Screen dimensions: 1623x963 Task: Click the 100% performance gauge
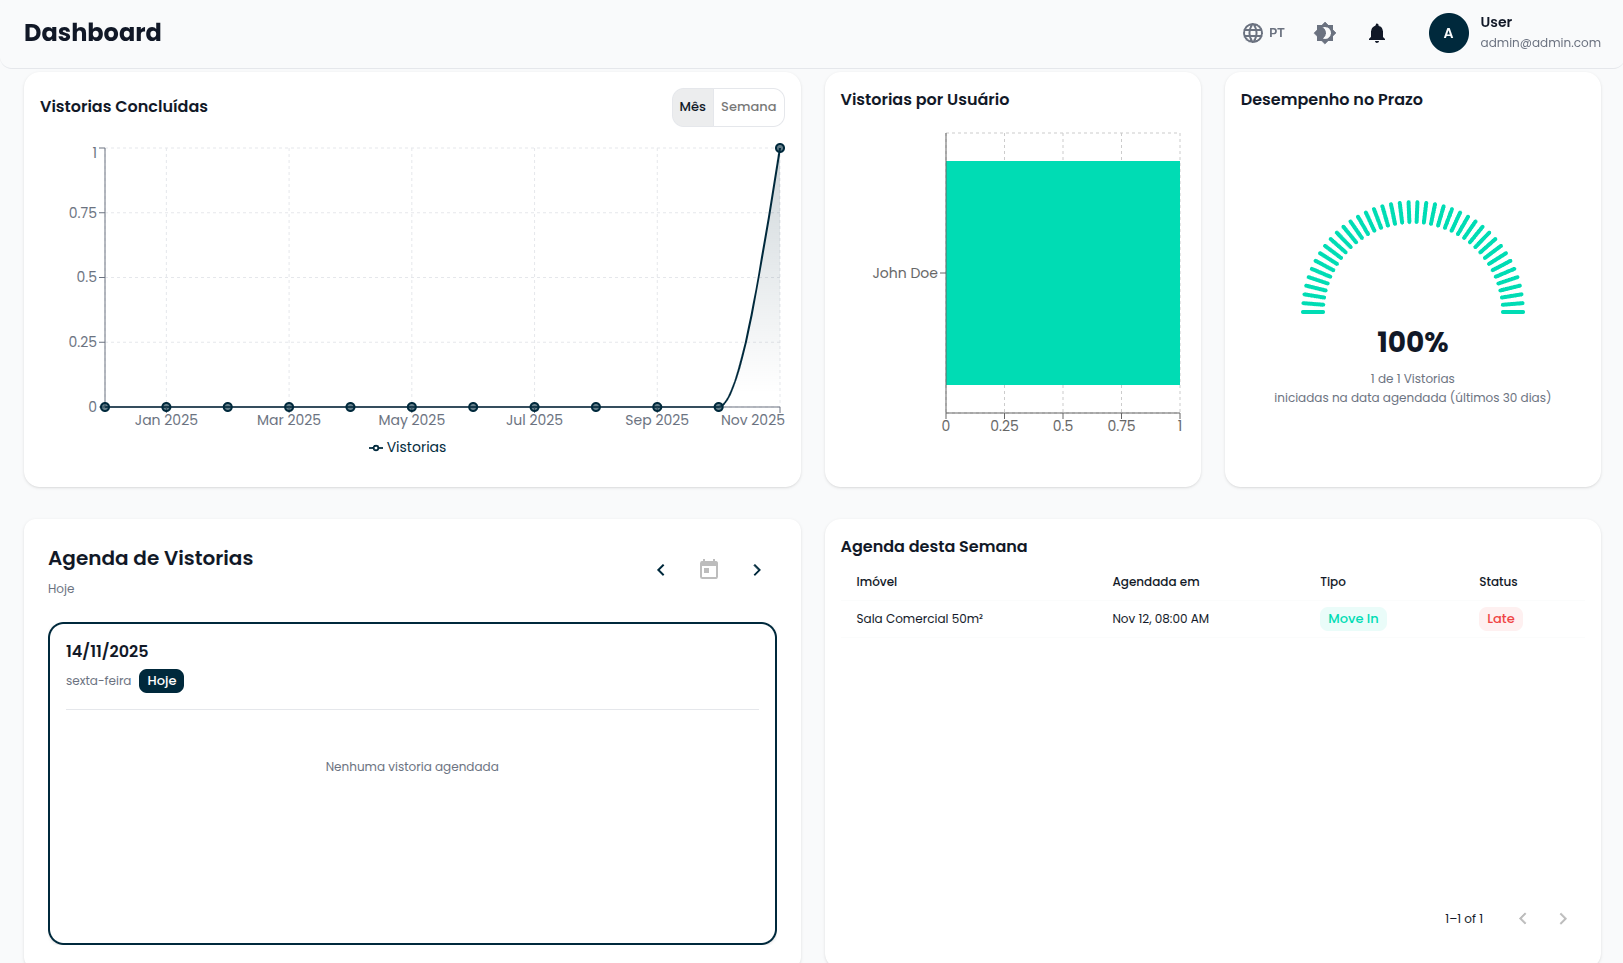1412,260
